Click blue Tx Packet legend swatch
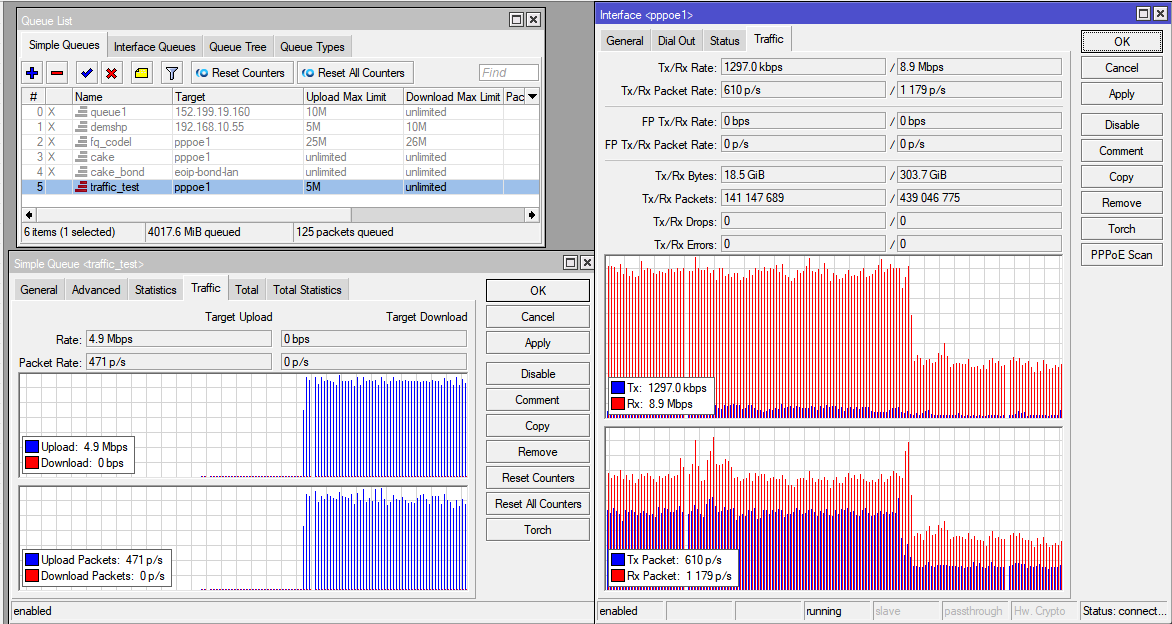The height and width of the screenshot is (624, 1172). tap(617, 560)
